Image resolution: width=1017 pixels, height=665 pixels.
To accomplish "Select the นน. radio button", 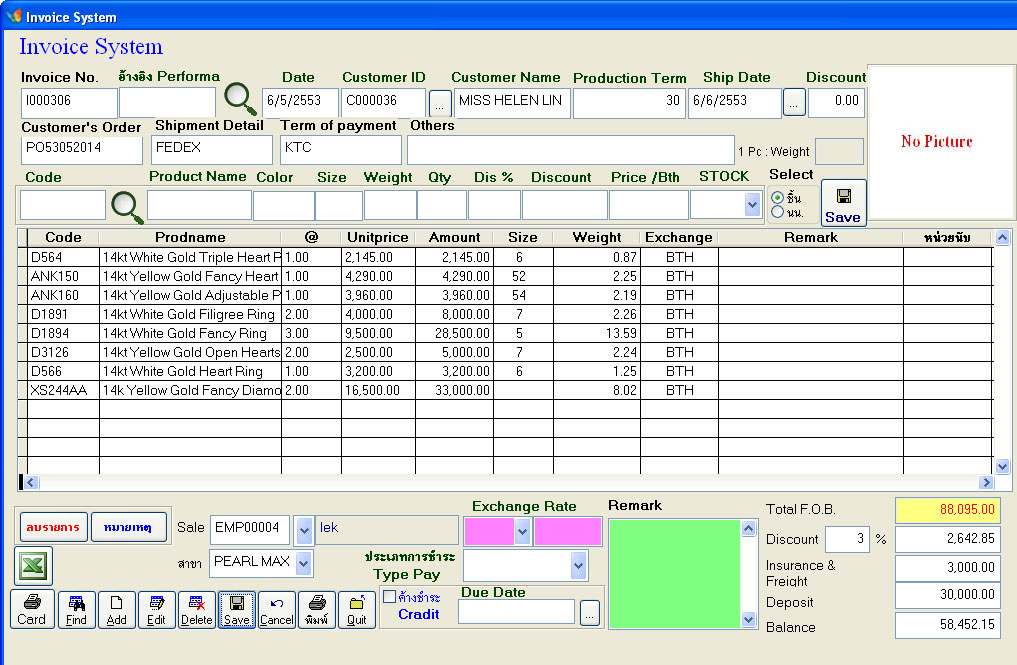I will 777,212.
